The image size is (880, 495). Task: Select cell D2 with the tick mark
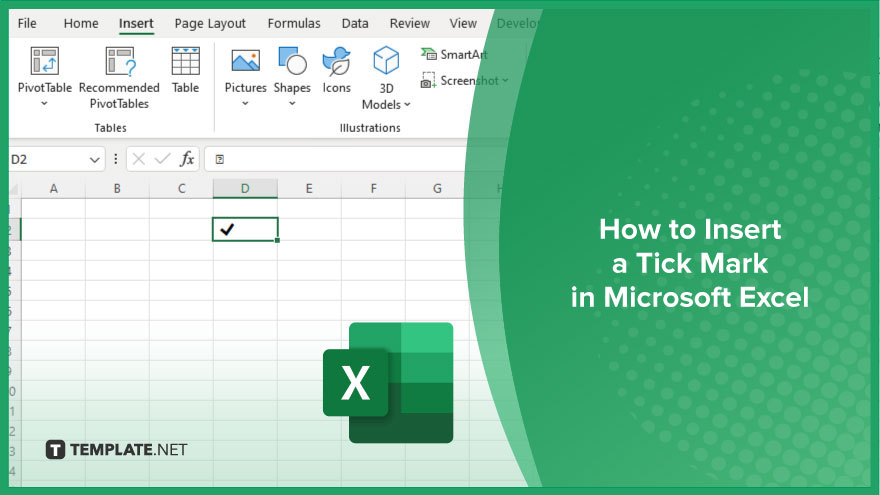click(x=245, y=230)
